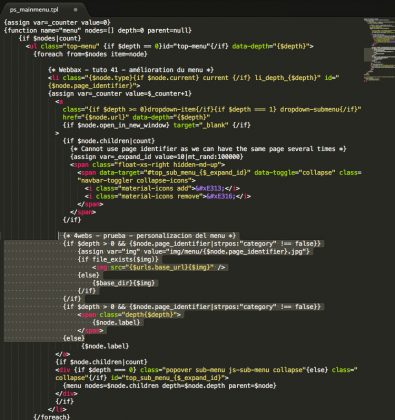Click the float-xs-right hidden-md-up span
The image size is (395, 420).
click(147, 165)
